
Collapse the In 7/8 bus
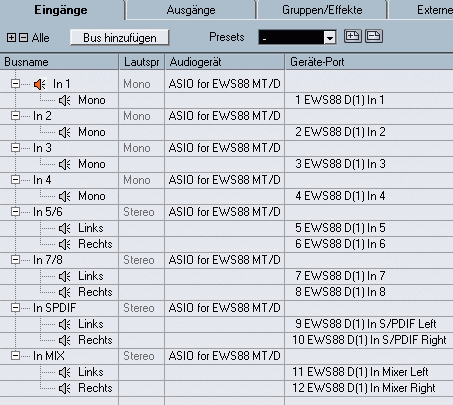point(15,260)
